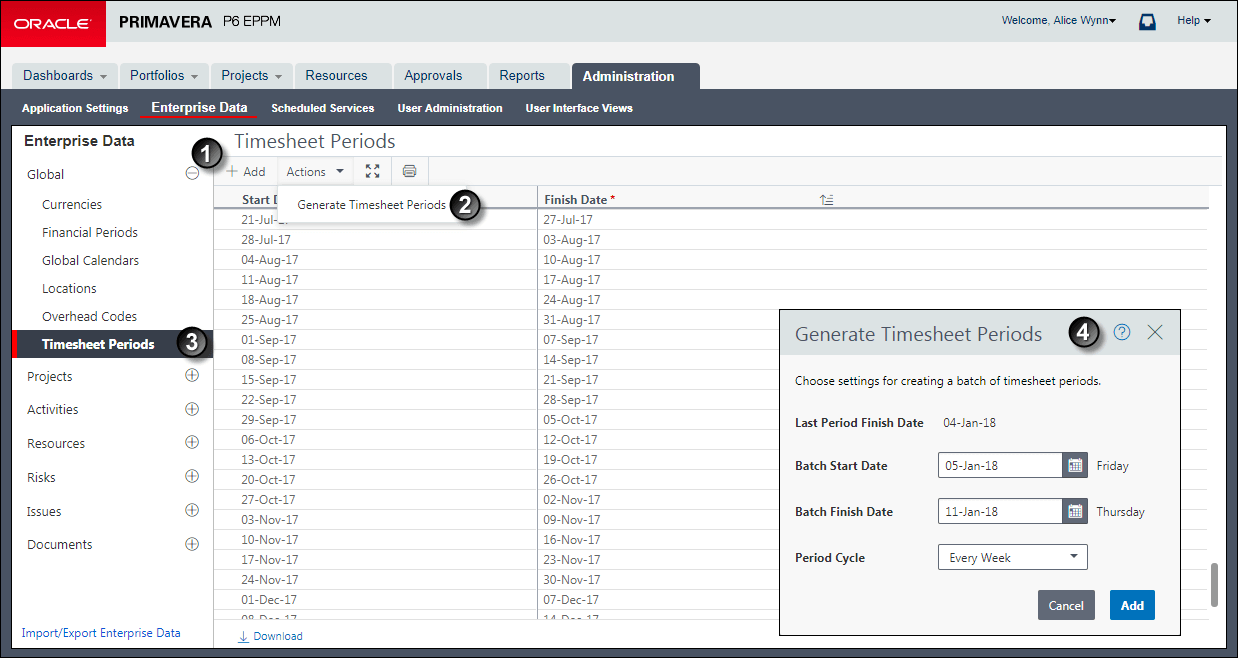Expand the table to full screen
This screenshot has height=658, width=1238.
coord(372,171)
